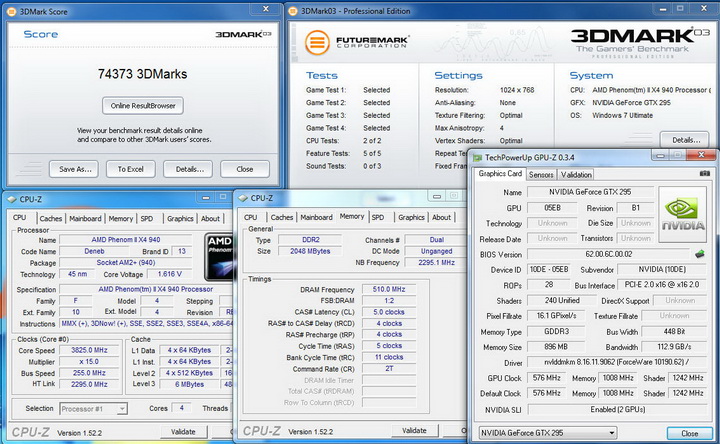Click the Package value Socket AM2+ (940)
The image size is (720, 444).
click(125, 263)
